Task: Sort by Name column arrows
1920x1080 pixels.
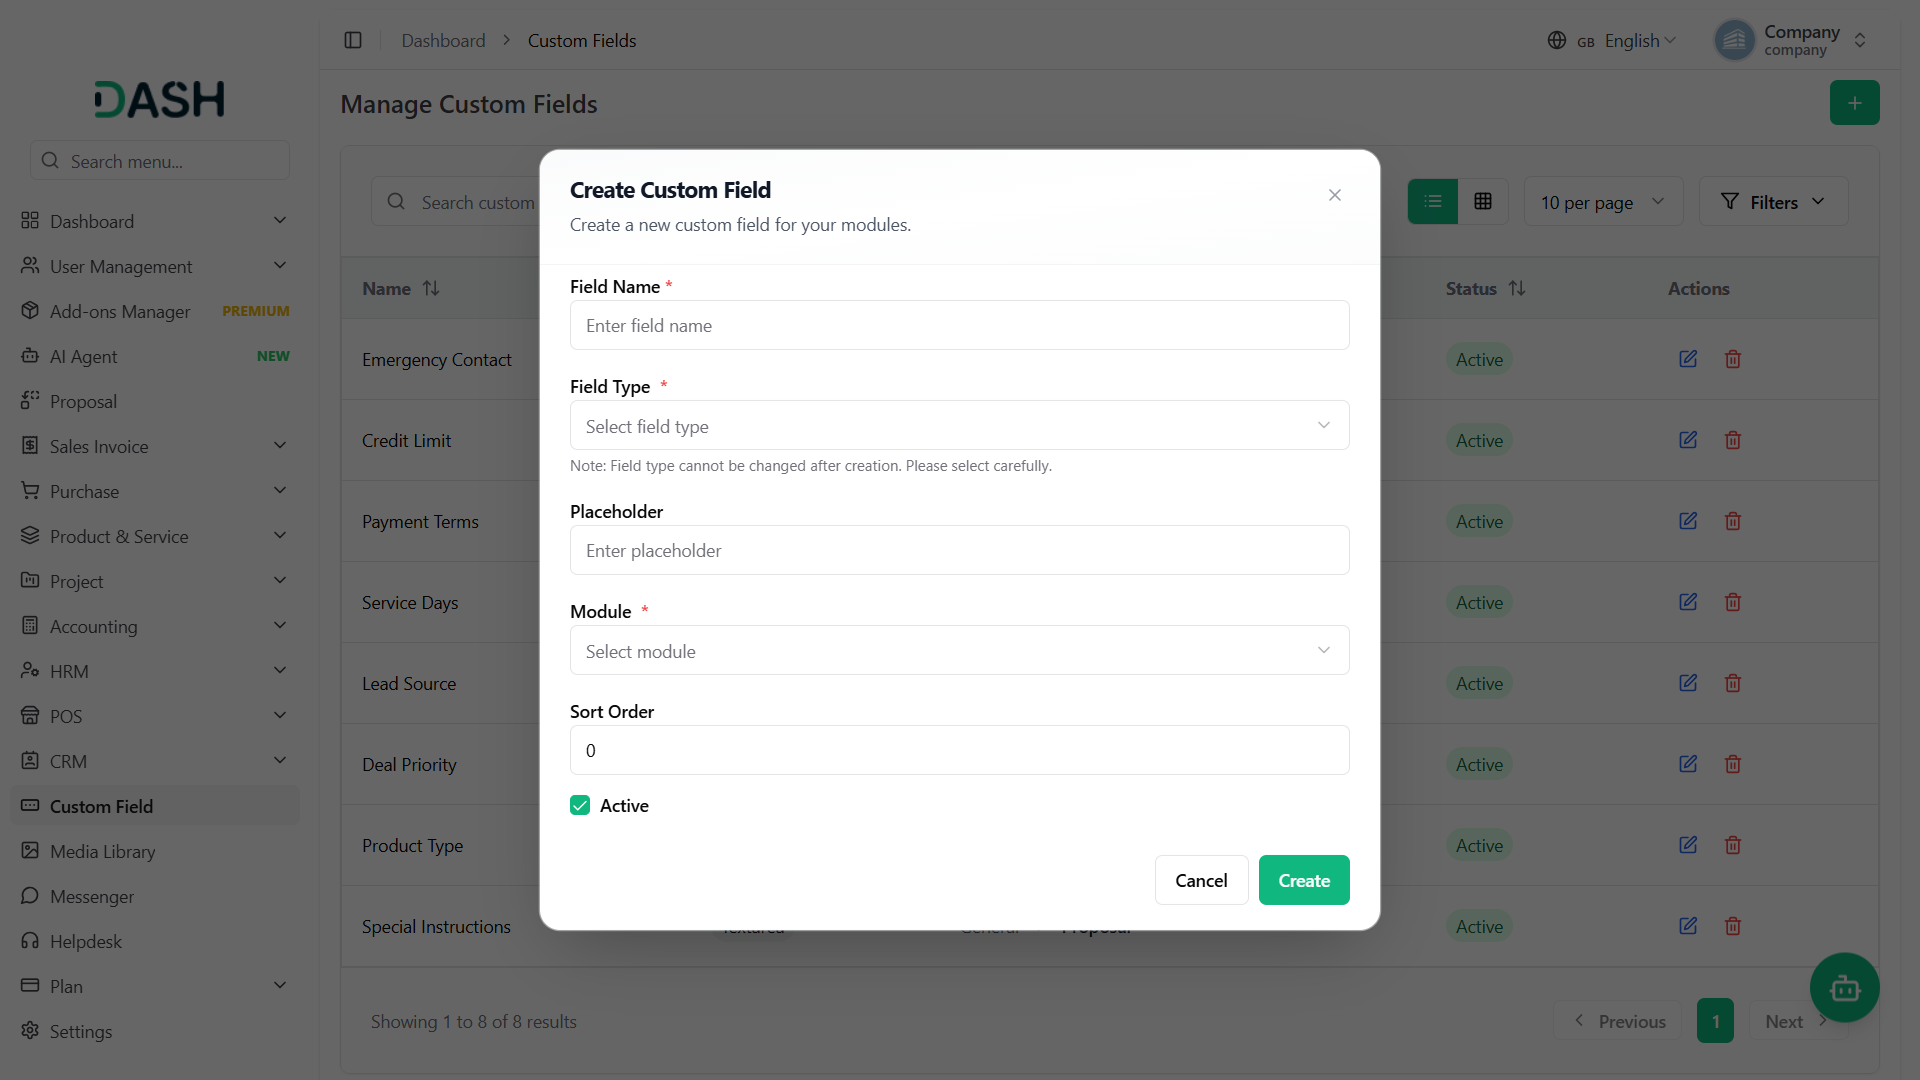Action: pos(431,288)
